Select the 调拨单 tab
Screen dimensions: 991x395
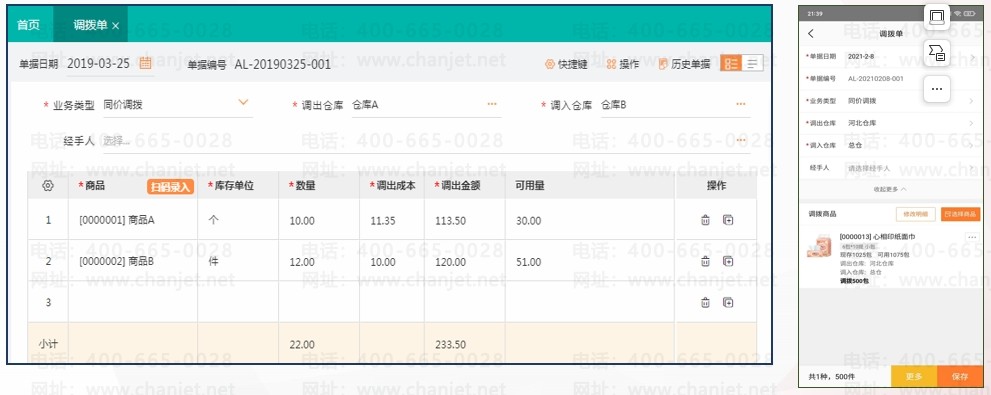point(90,25)
